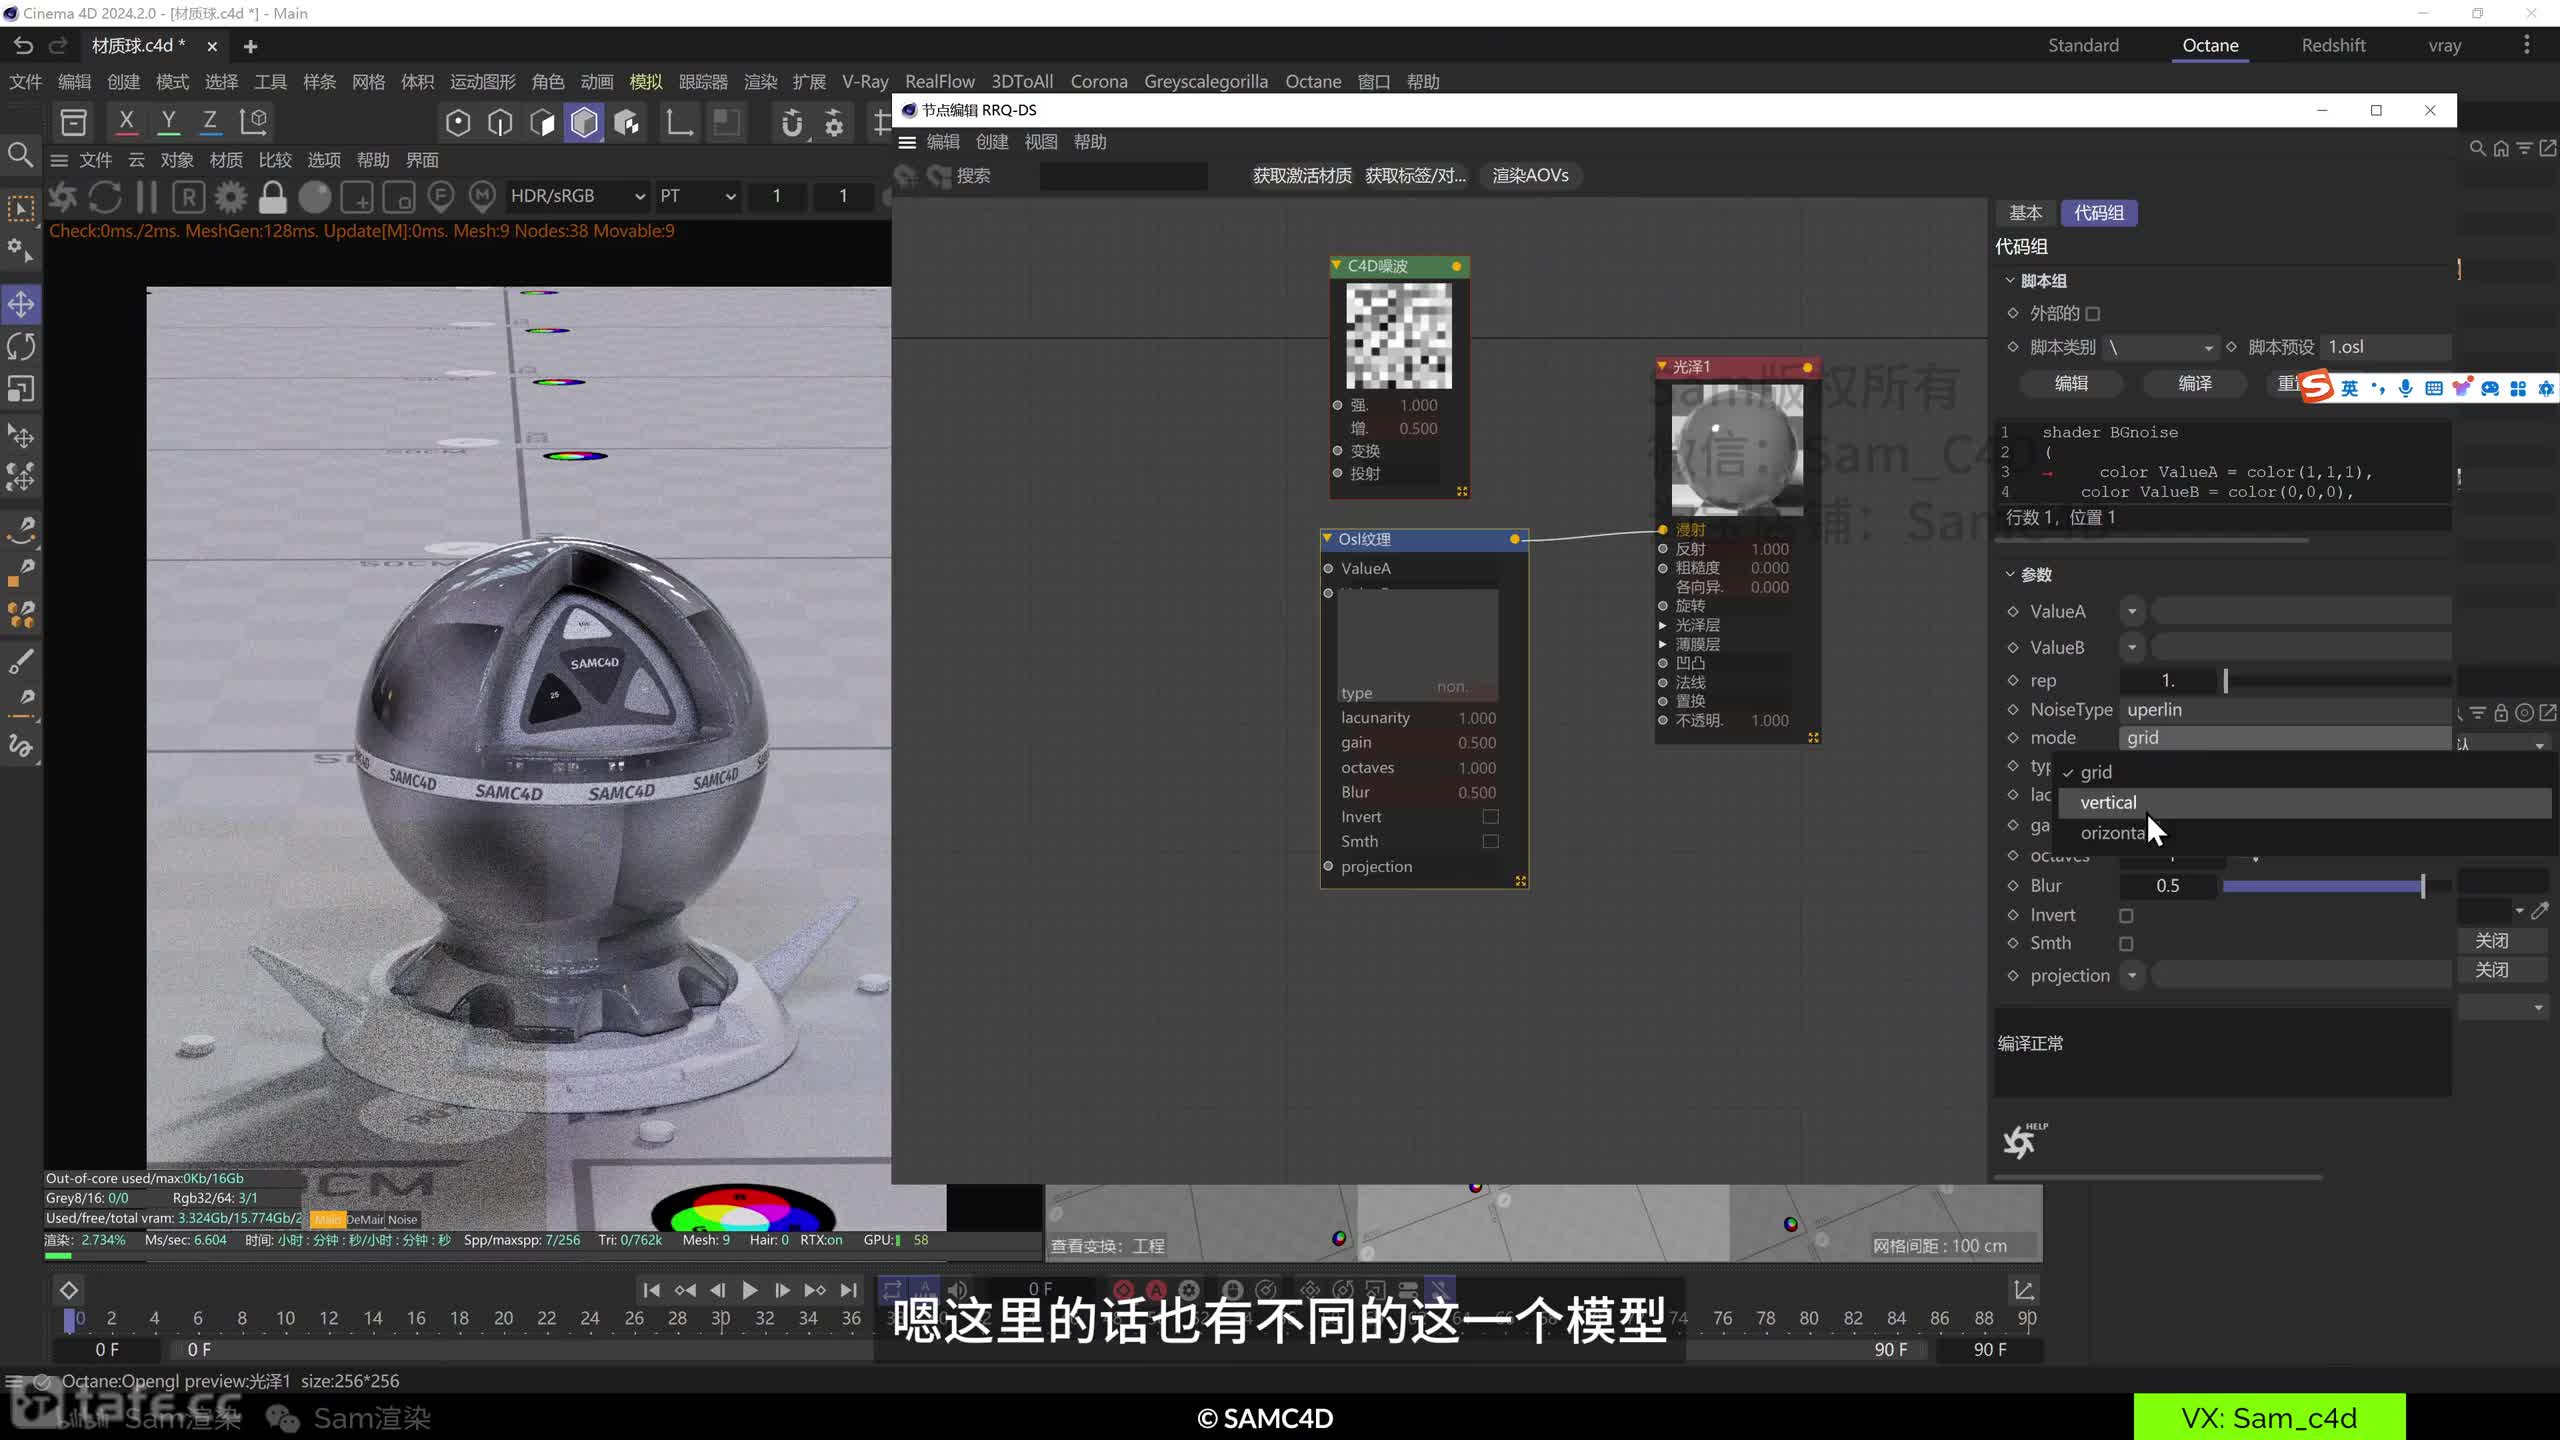Click ValueA color swatch in parameters
This screenshot has width=2560, height=1440.
click(2305, 610)
